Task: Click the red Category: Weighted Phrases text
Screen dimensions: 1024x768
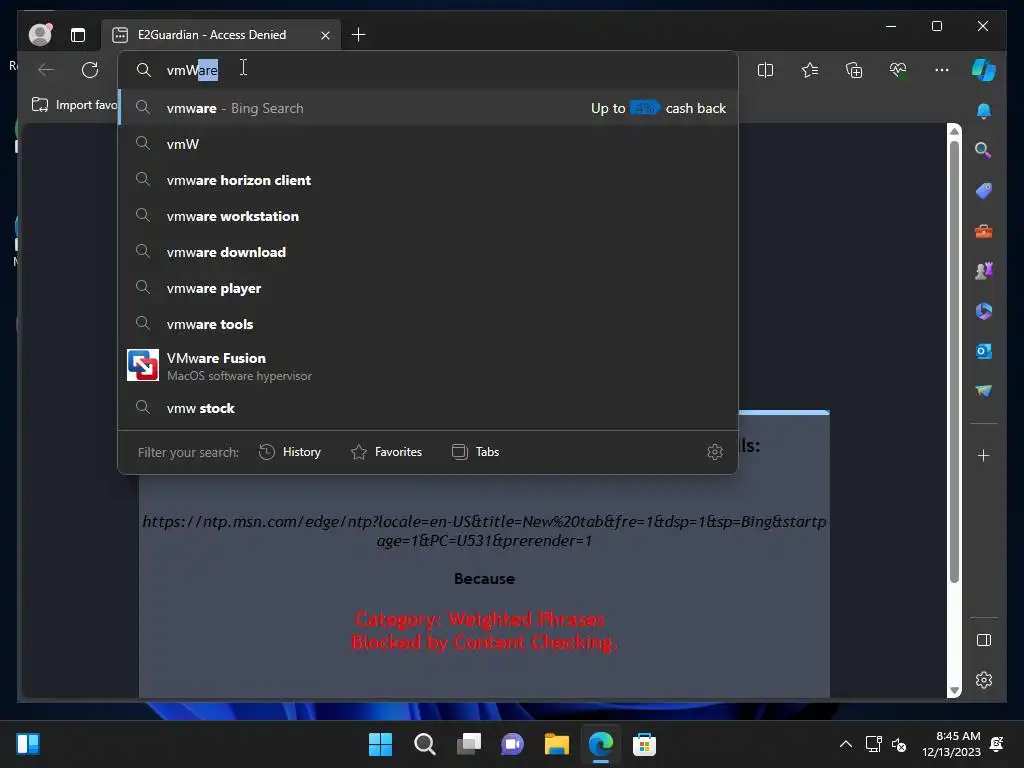Action: tap(480, 619)
